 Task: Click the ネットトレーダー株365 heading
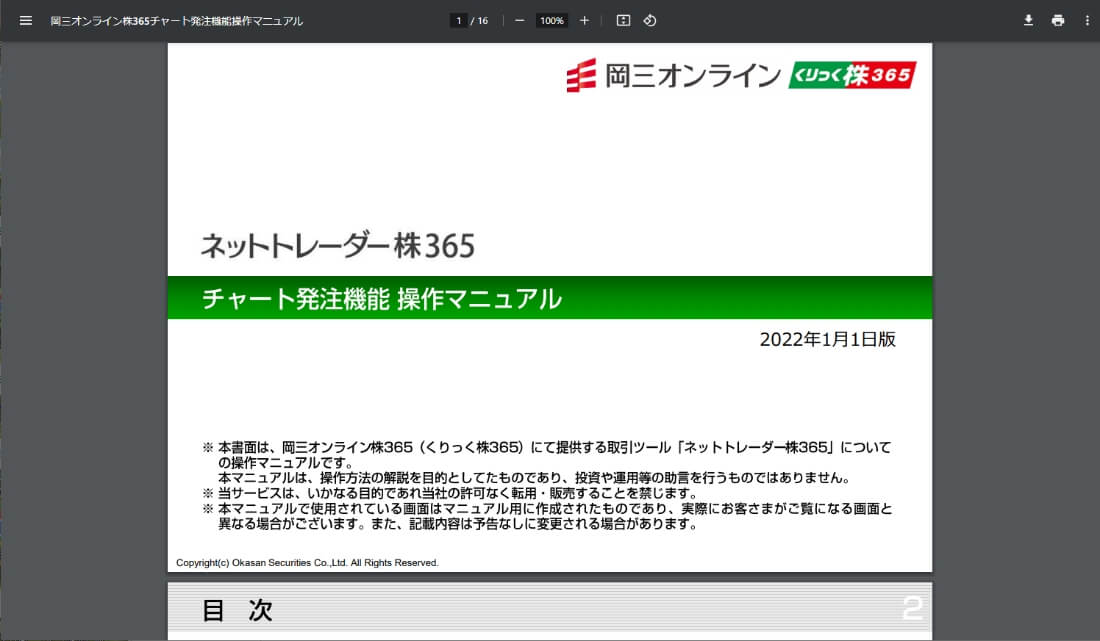(338, 245)
